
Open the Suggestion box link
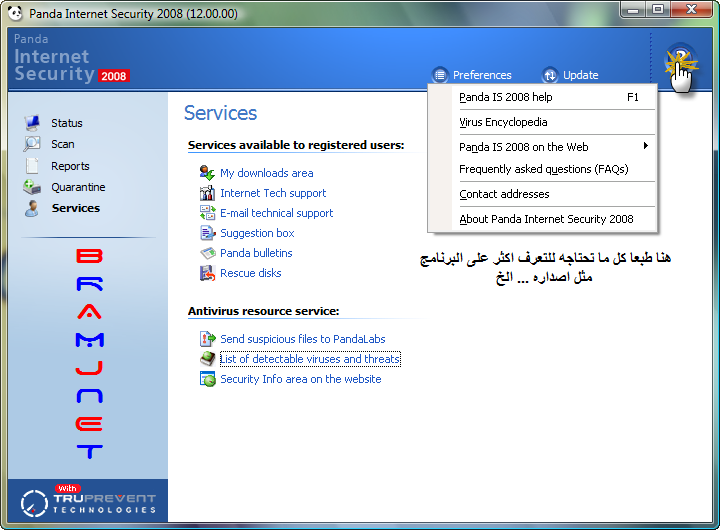(257, 233)
